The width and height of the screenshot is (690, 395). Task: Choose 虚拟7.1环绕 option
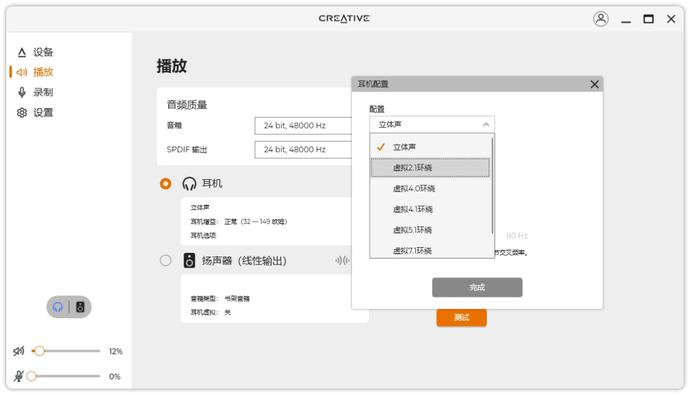[430, 250]
